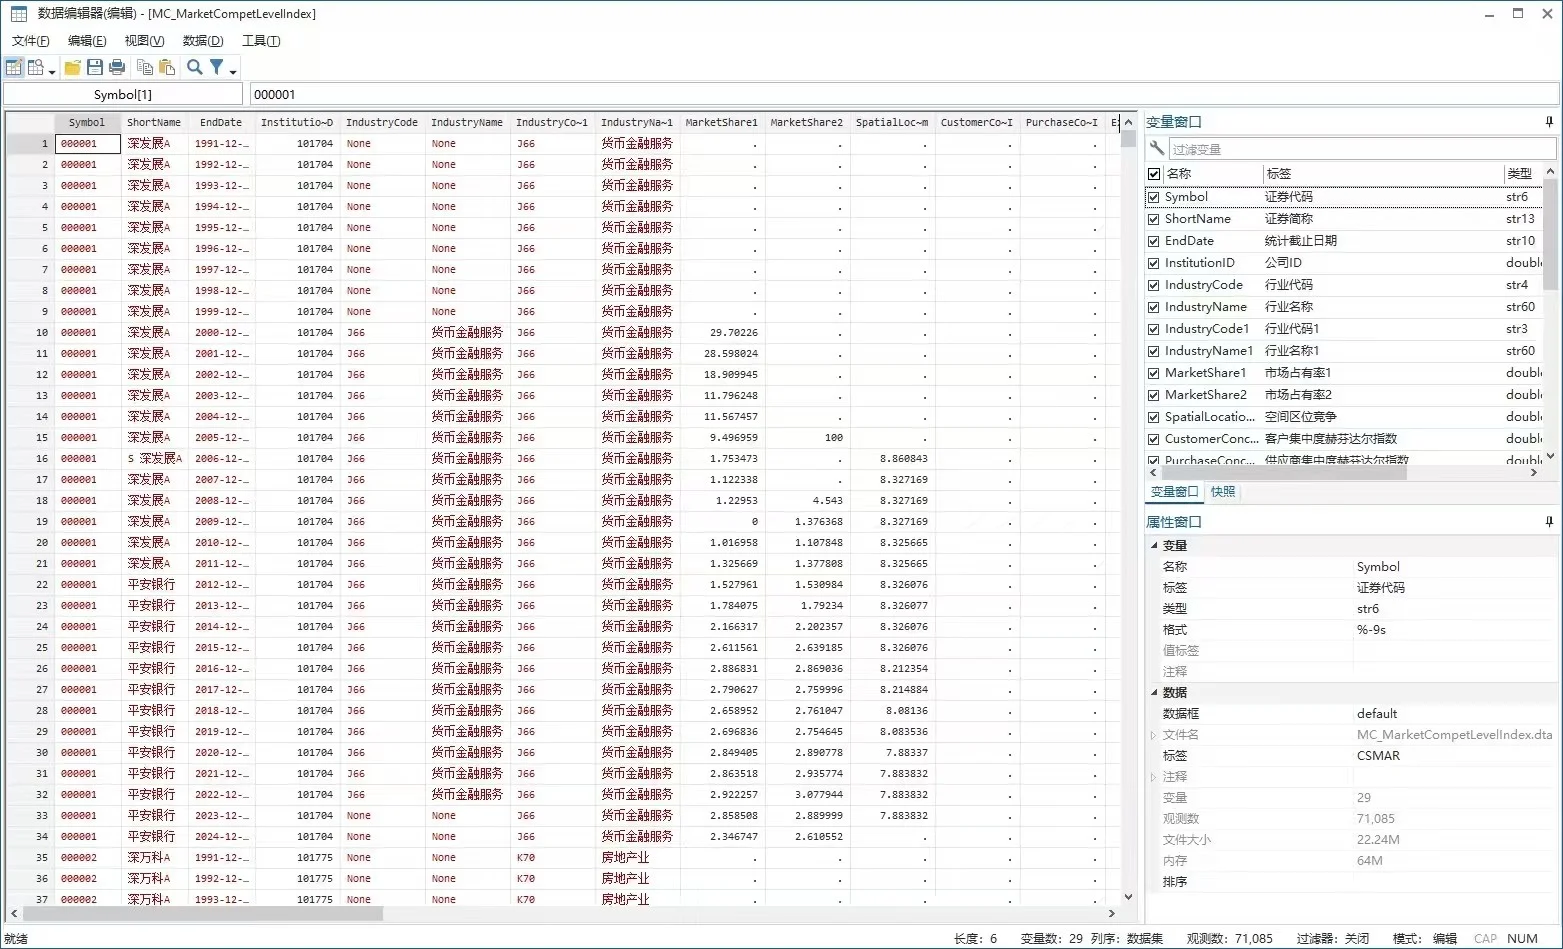Click the variables list scroll right arrow
The height and width of the screenshot is (949, 1563).
click(1535, 472)
